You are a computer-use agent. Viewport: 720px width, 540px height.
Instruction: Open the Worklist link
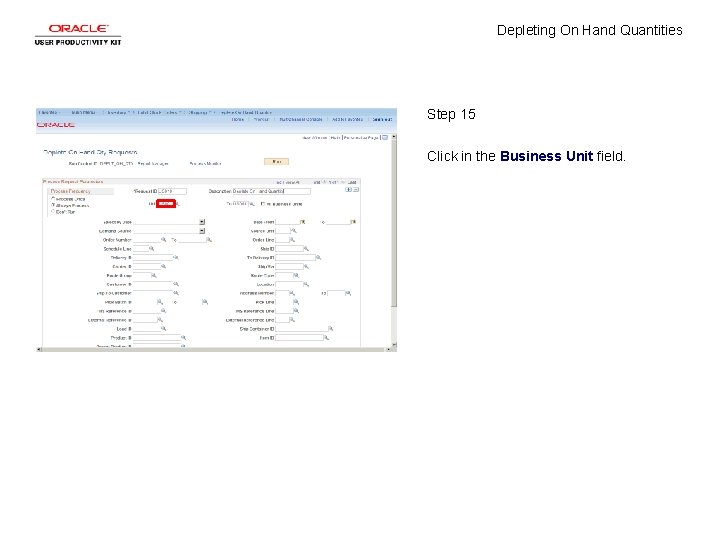[261, 119]
